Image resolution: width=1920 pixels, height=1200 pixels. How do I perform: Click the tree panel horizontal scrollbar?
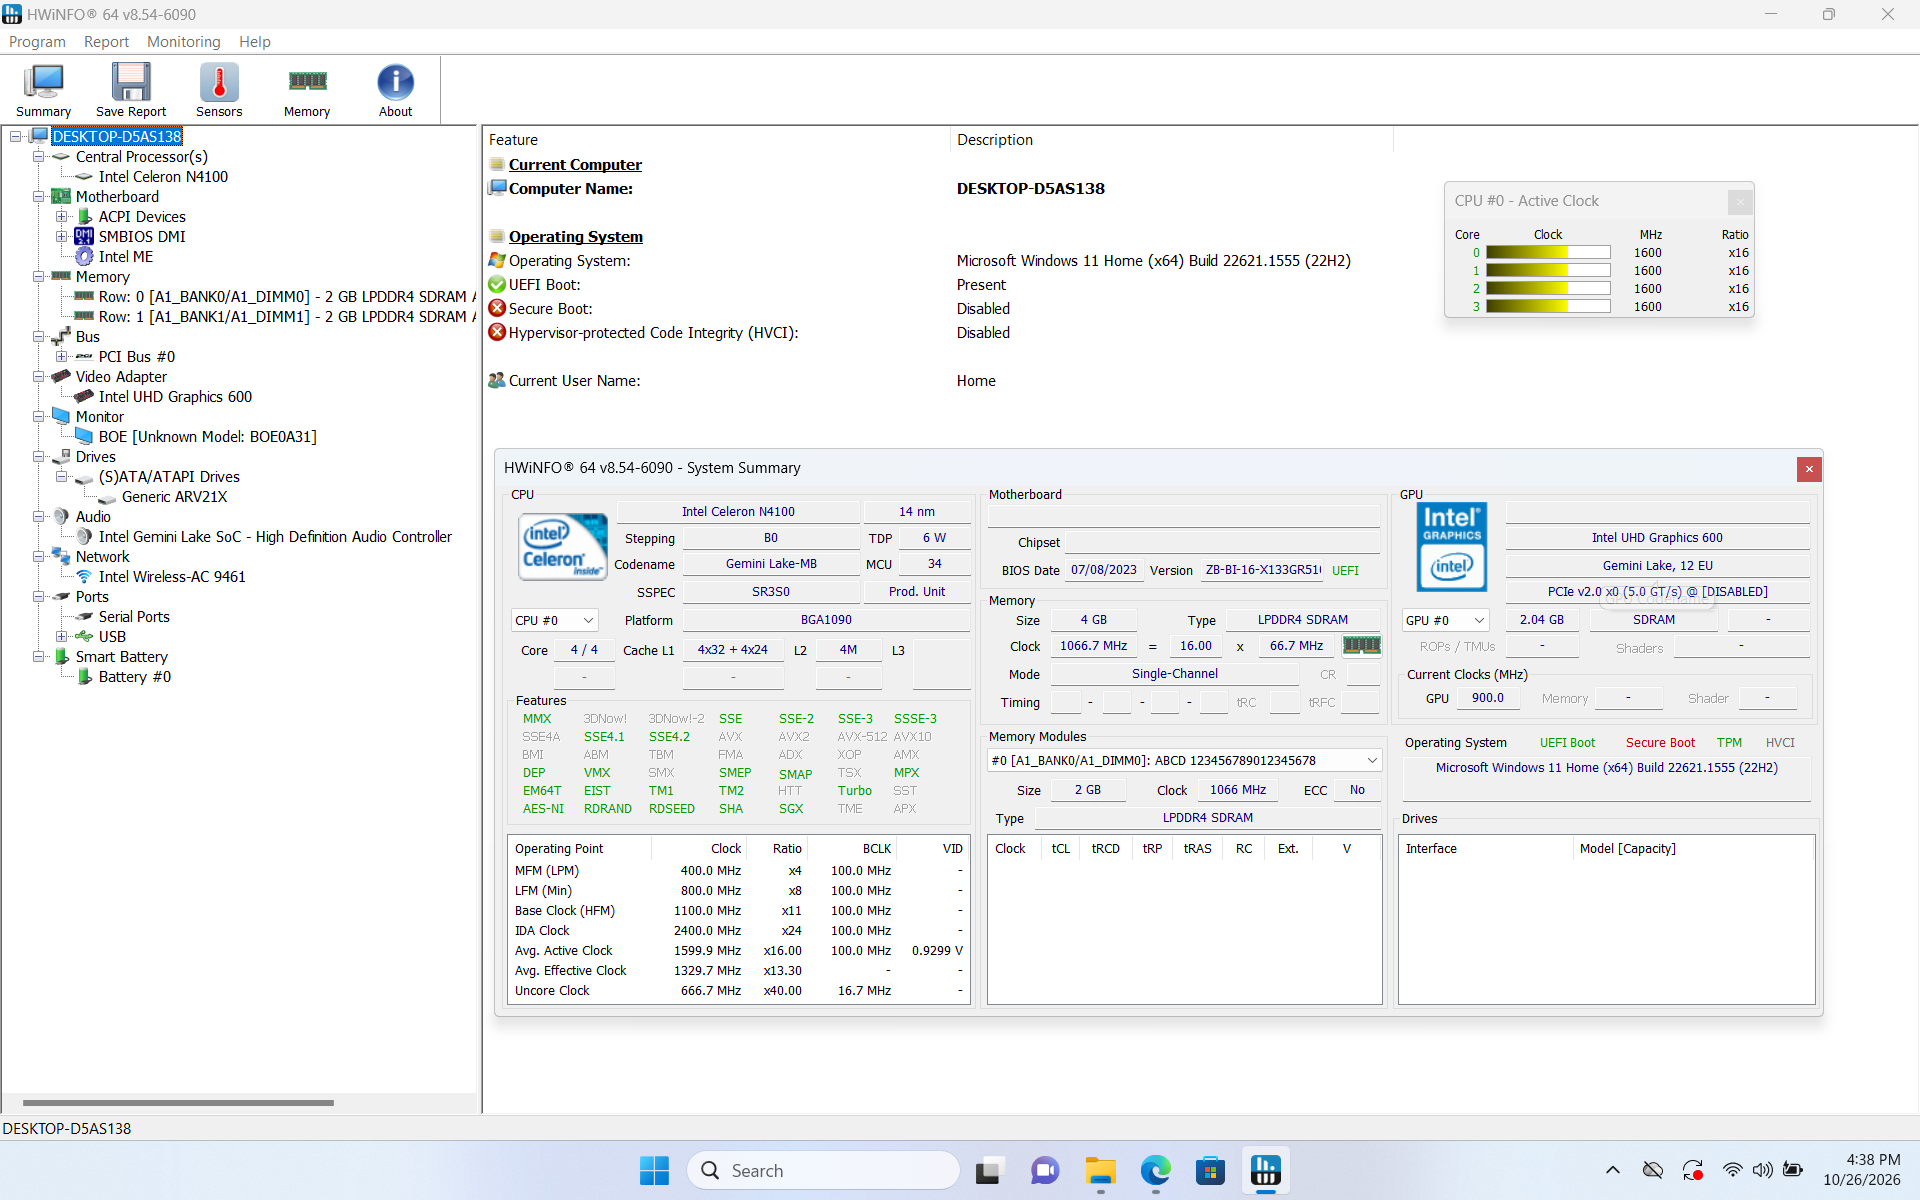tap(178, 1103)
